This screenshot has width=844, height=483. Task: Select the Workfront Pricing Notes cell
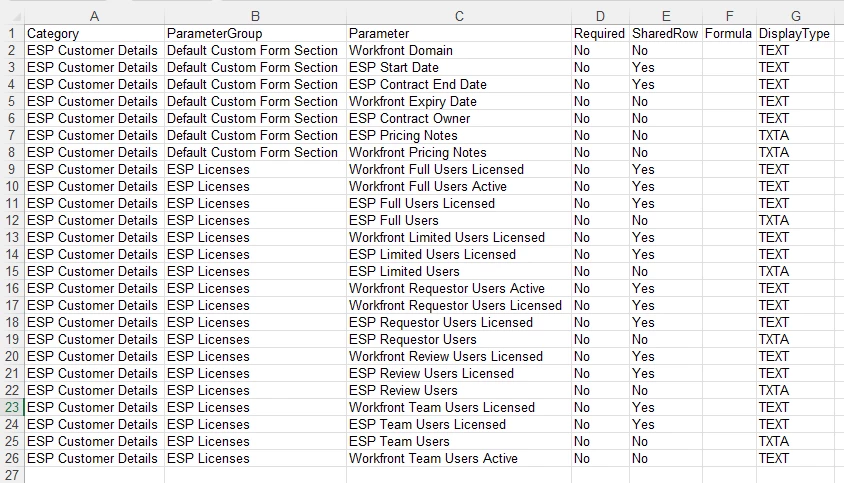[459, 152]
